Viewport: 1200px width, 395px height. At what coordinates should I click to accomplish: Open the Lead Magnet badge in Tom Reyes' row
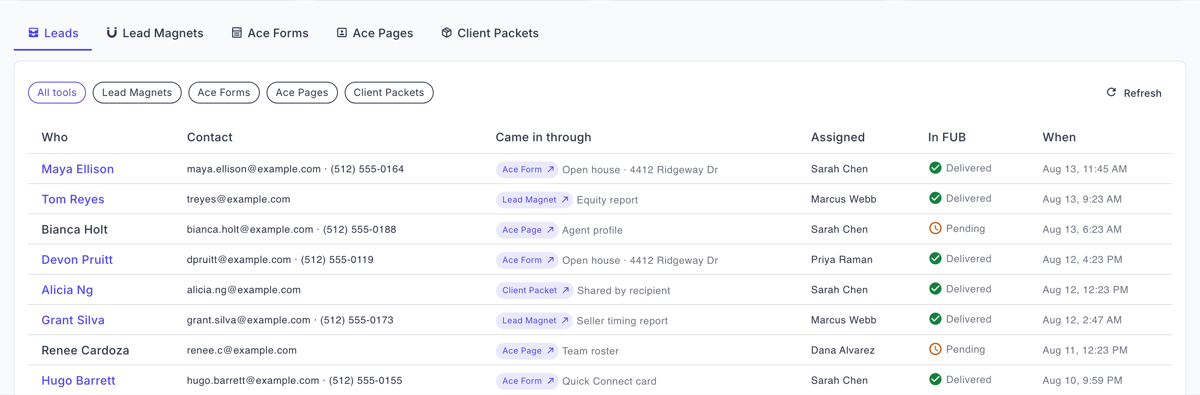(x=534, y=200)
